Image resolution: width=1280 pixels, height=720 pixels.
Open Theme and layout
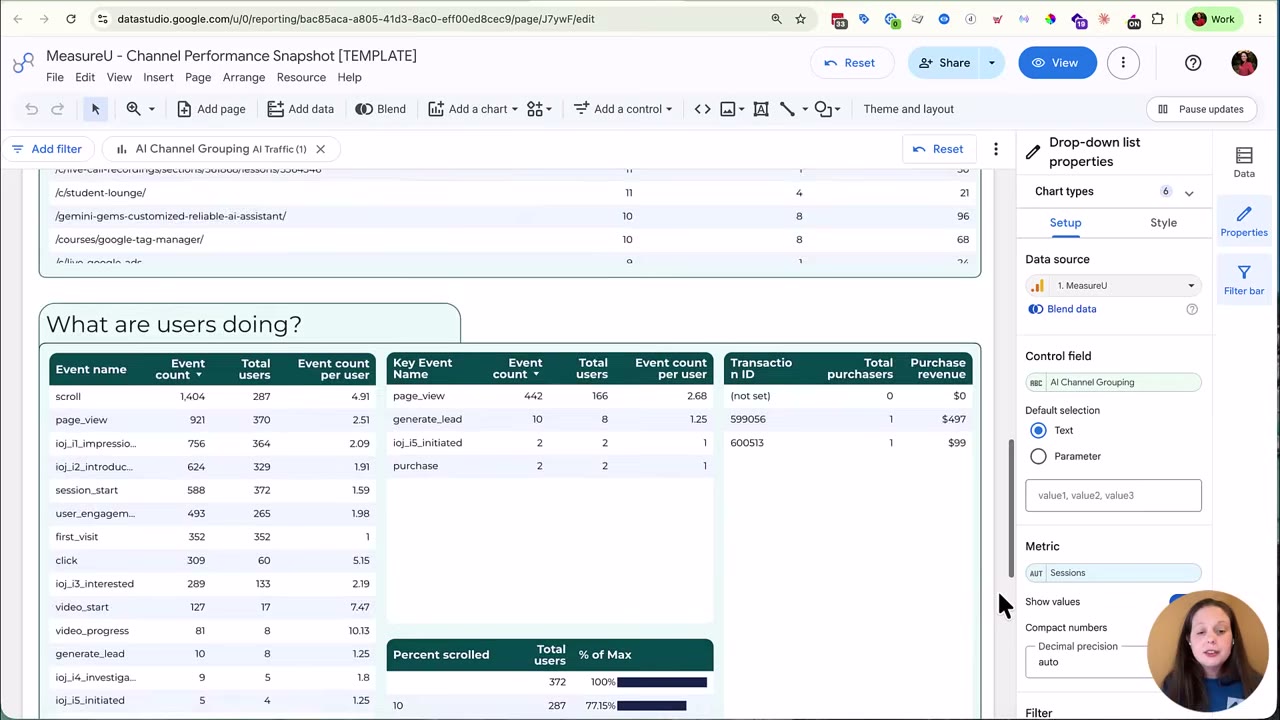point(908,109)
